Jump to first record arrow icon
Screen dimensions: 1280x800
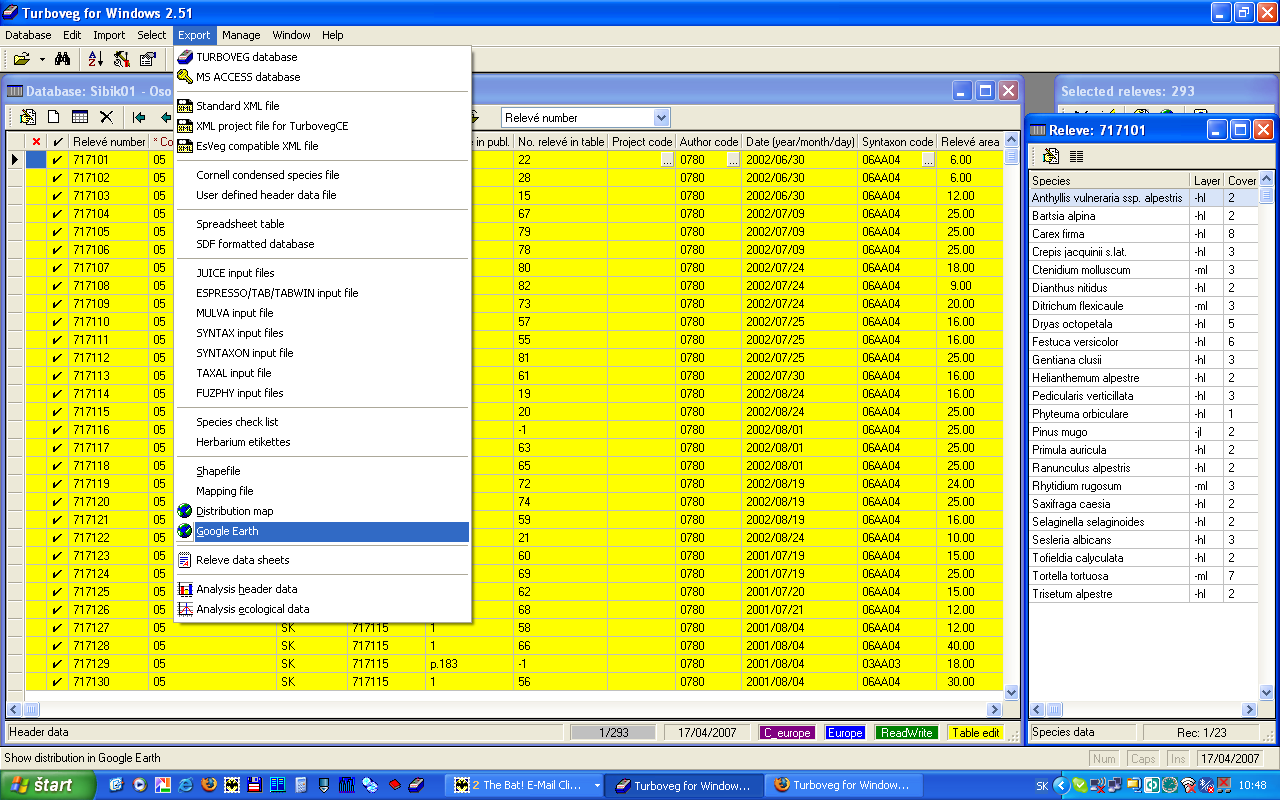click(139, 117)
